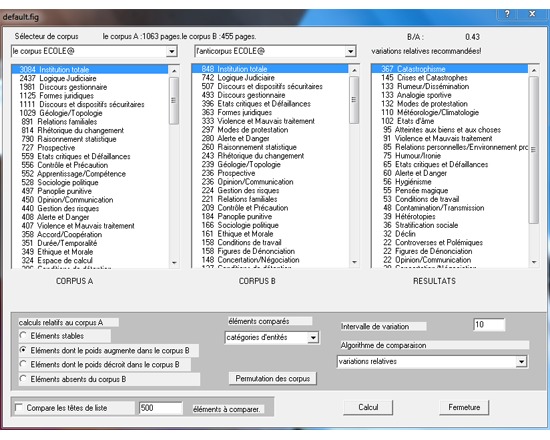The image size is (550, 440).
Task: Select '161 Ethique et Morale' in Corpus B
Action: tap(270, 234)
